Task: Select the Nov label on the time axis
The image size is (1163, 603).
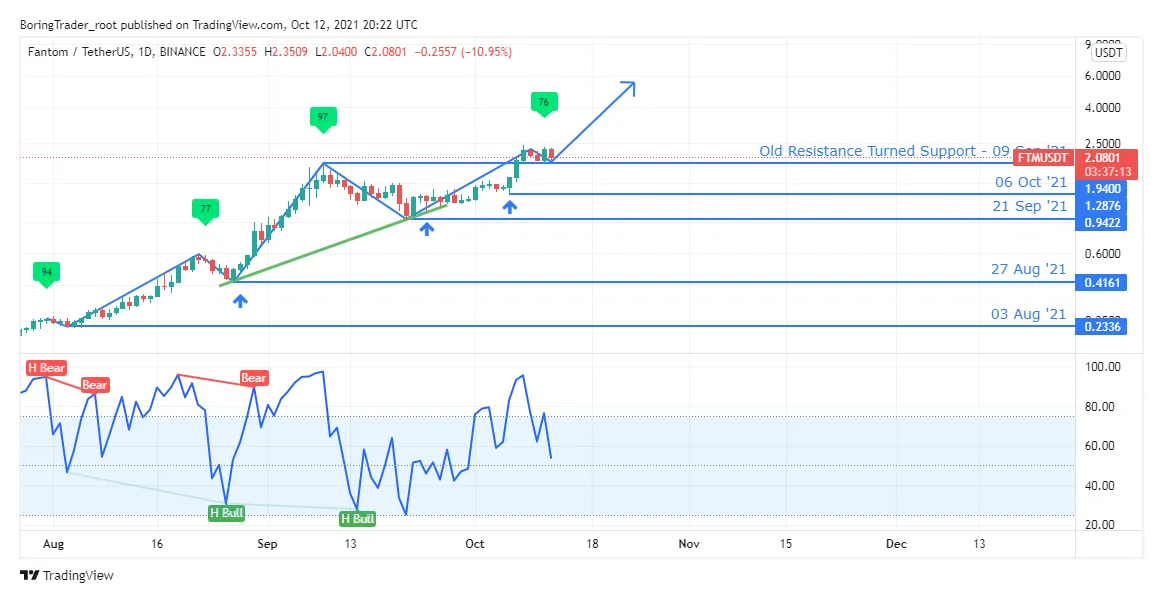Action: (688, 544)
